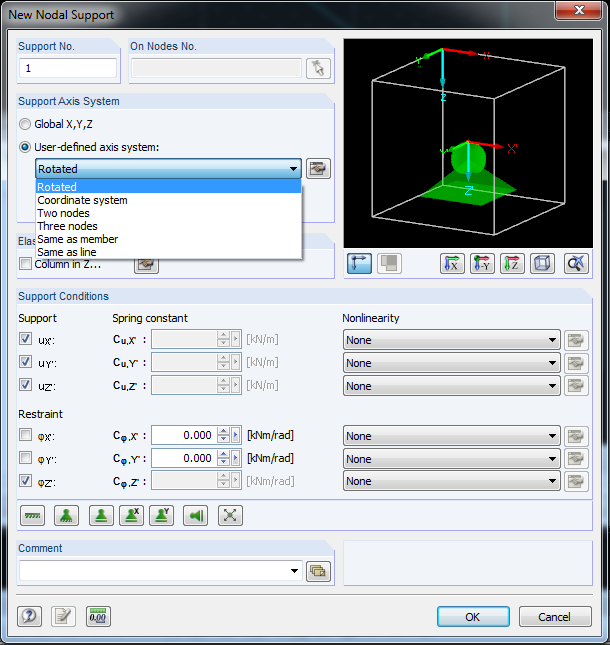Screen dimensions: 610x645
Task: Open nonlinearity dropdown for φY'
Action: click(x=552, y=459)
